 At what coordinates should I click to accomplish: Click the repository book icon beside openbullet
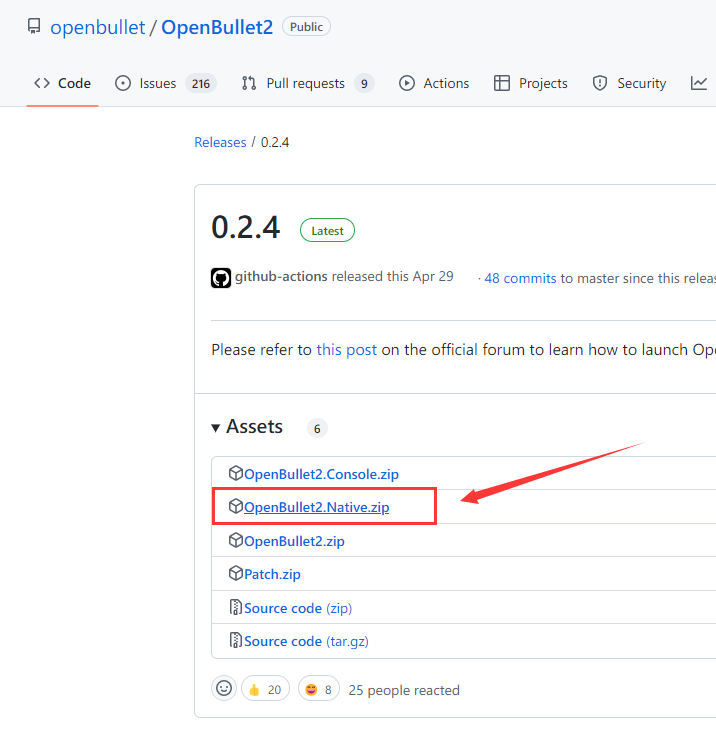click(34, 27)
